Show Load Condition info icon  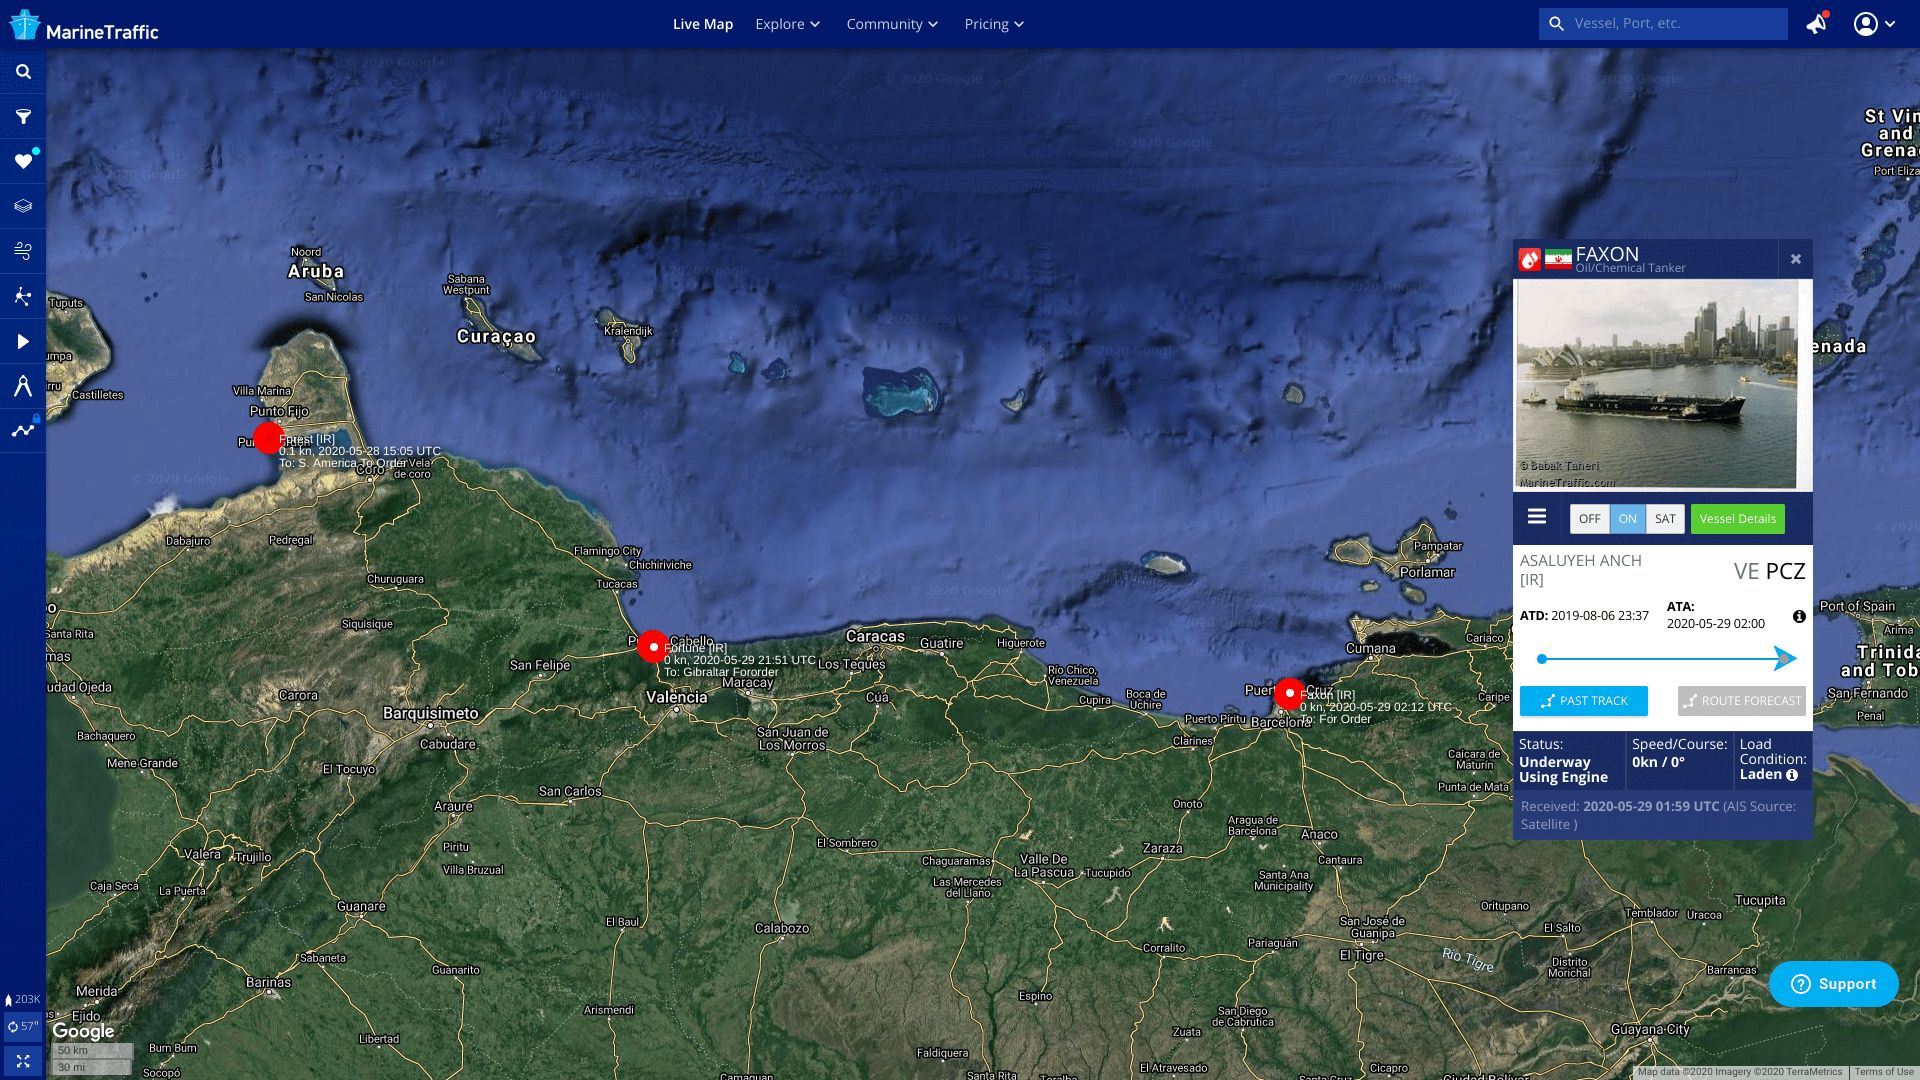point(1792,775)
